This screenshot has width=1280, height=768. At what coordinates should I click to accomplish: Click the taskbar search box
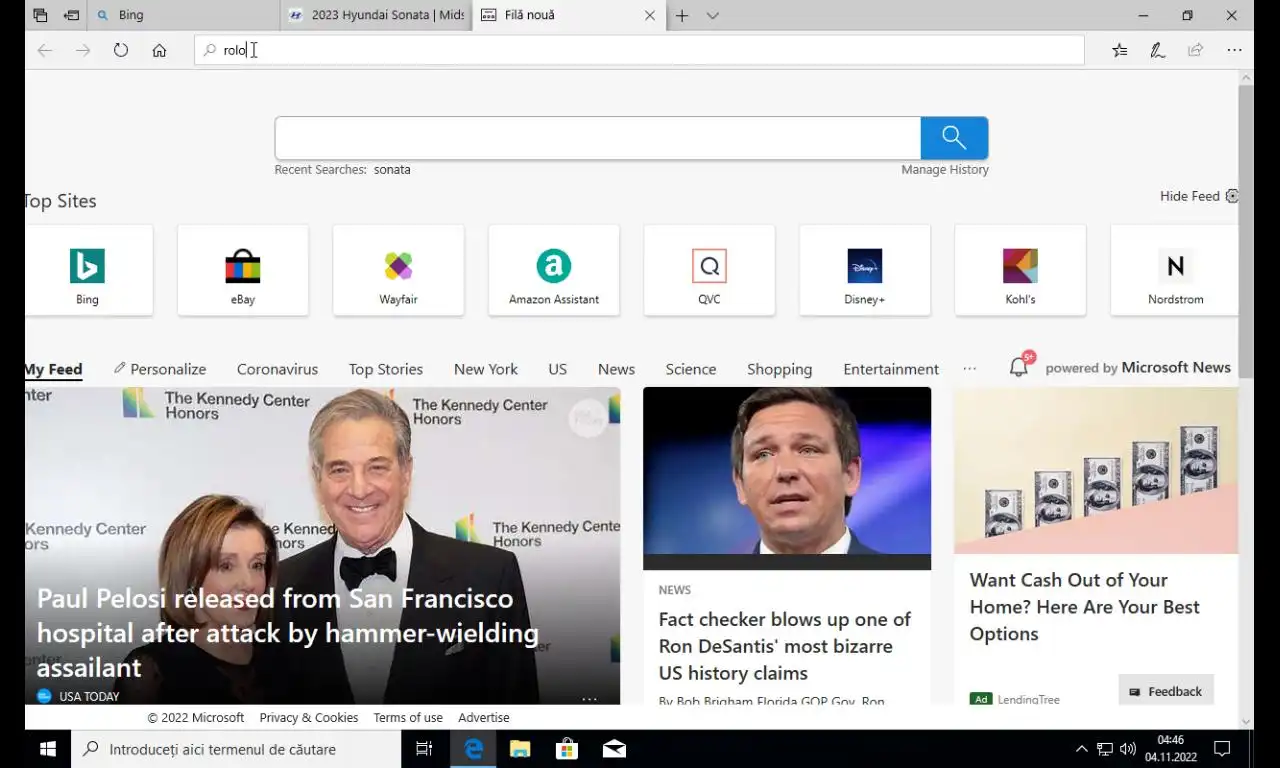pos(236,749)
